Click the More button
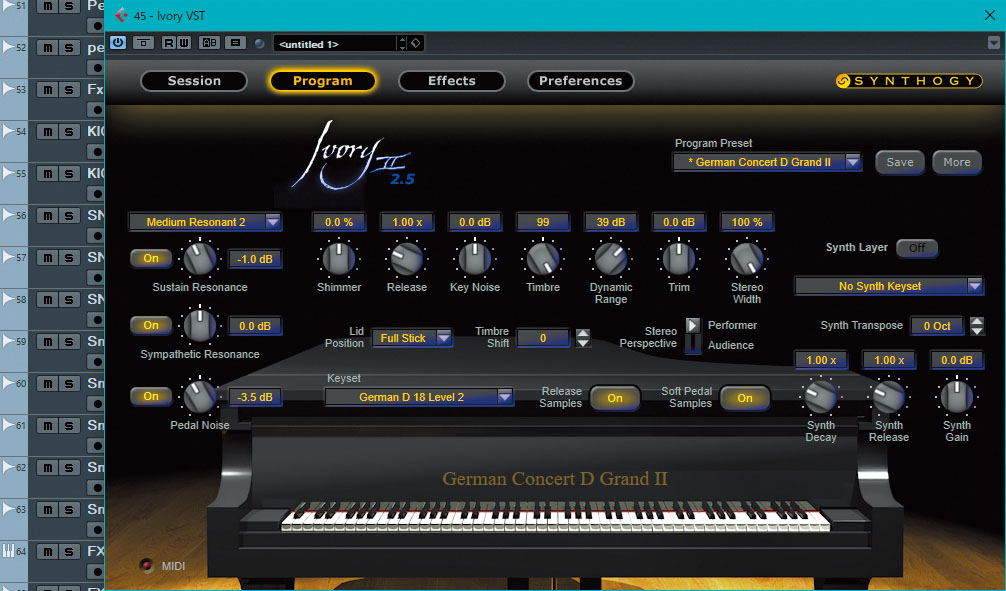Image resolution: width=1006 pixels, height=591 pixels. pos(957,162)
